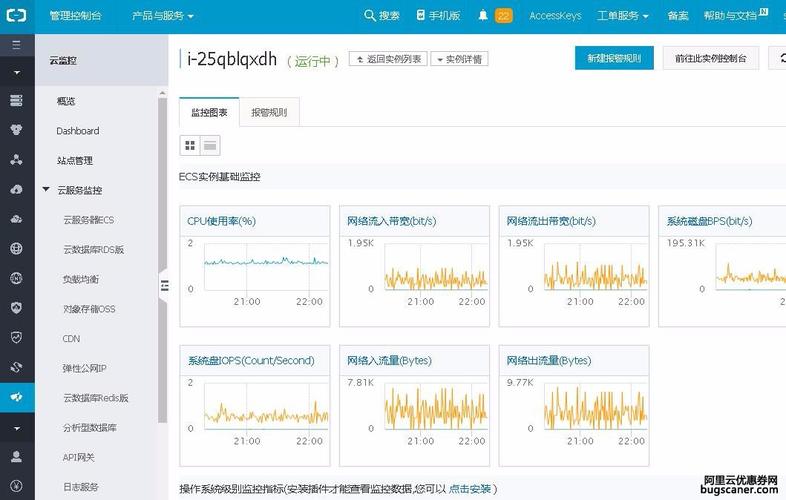Select API网关 in the left menu
786x500 pixels.
(79, 457)
